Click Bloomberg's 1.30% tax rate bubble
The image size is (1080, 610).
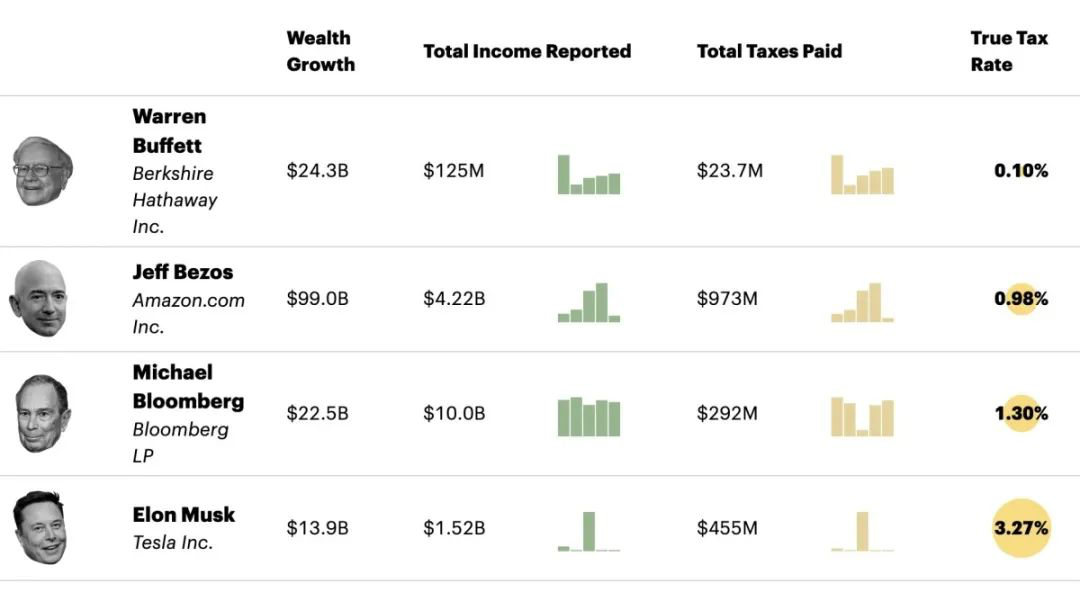click(x=1021, y=413)
